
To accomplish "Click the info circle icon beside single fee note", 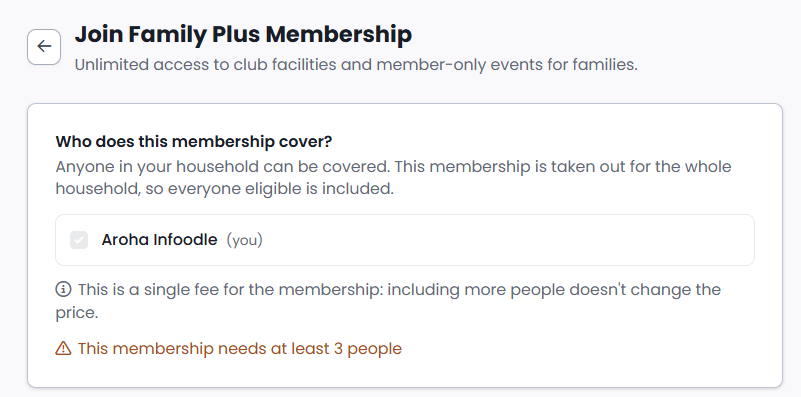I will [x=63, y=290].
